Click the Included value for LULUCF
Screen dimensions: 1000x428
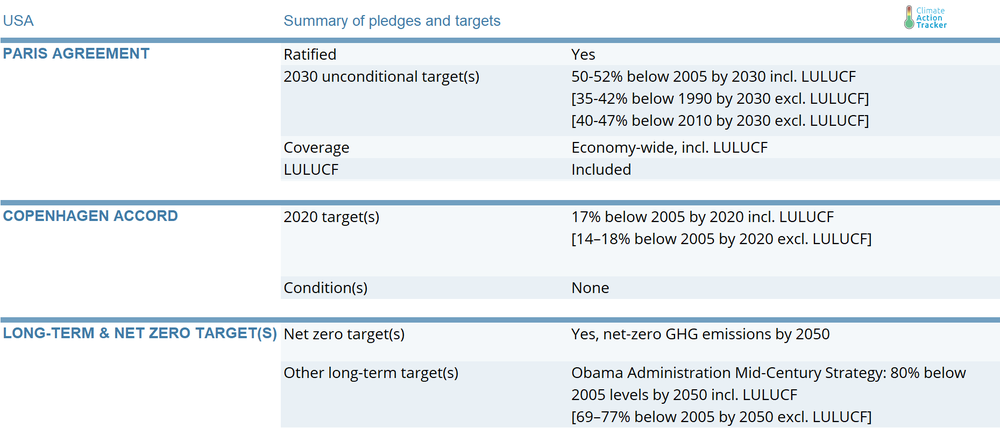point(601,170)
